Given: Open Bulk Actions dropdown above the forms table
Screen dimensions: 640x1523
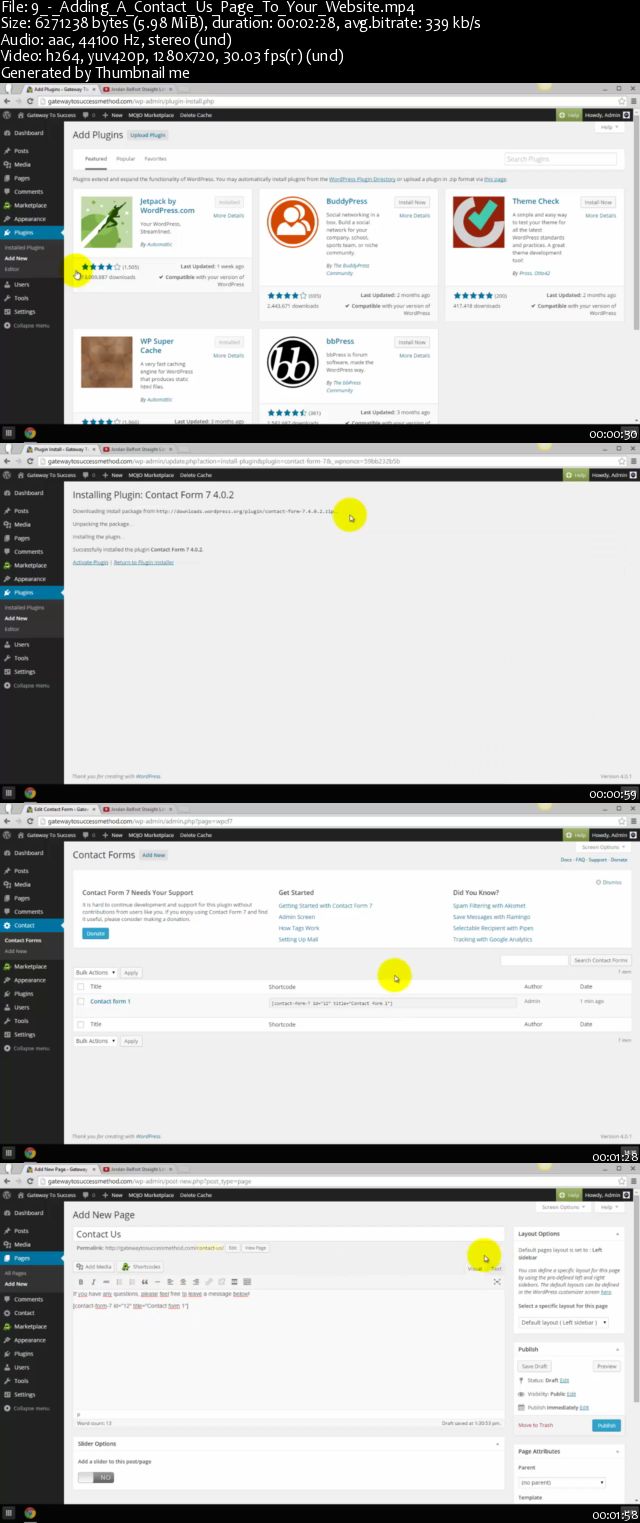Looking at the screenshot, I should point(97,972).
